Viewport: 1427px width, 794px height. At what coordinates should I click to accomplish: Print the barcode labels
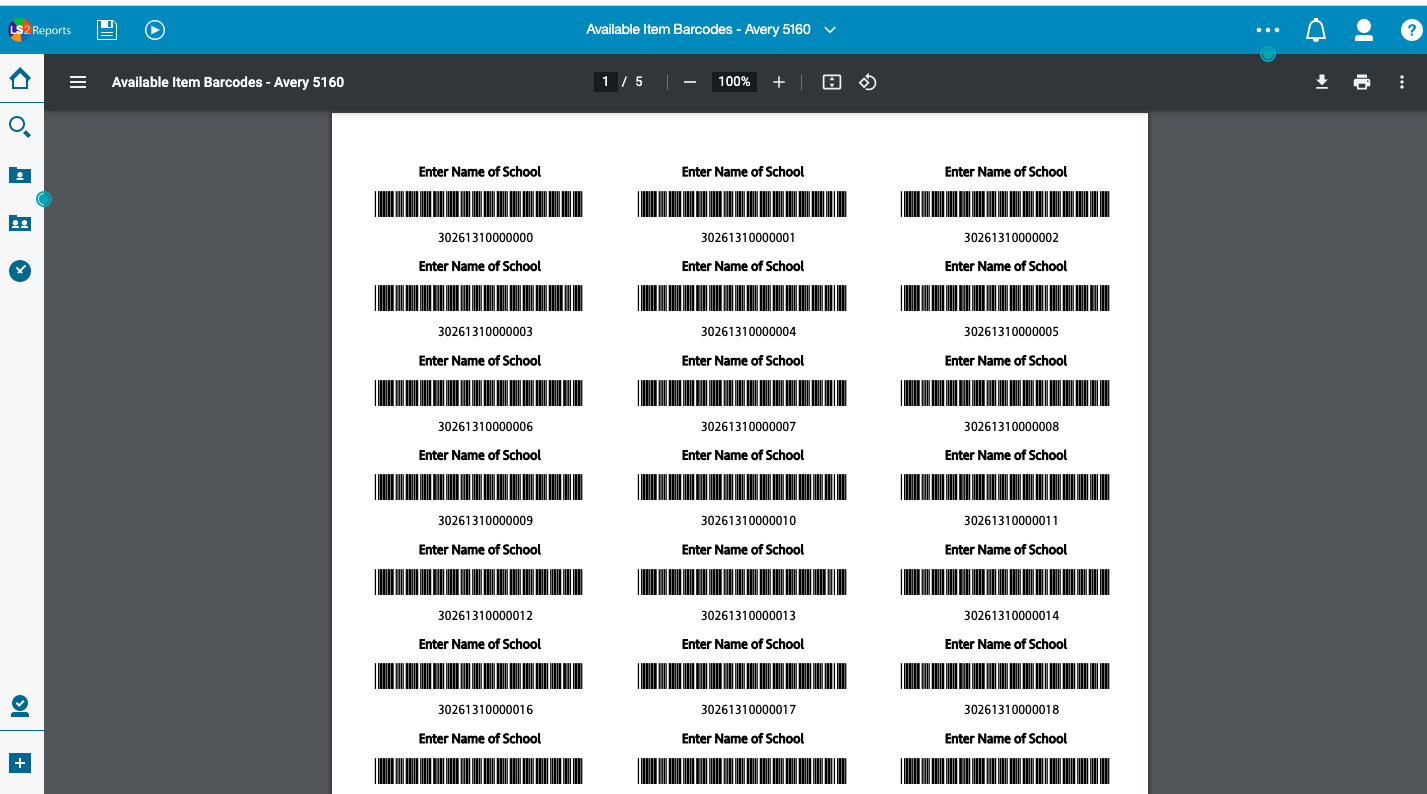pos(1362,82)
